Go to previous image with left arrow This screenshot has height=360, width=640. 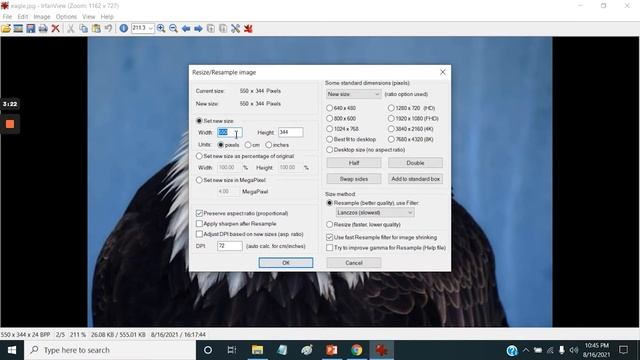point(186,29)
